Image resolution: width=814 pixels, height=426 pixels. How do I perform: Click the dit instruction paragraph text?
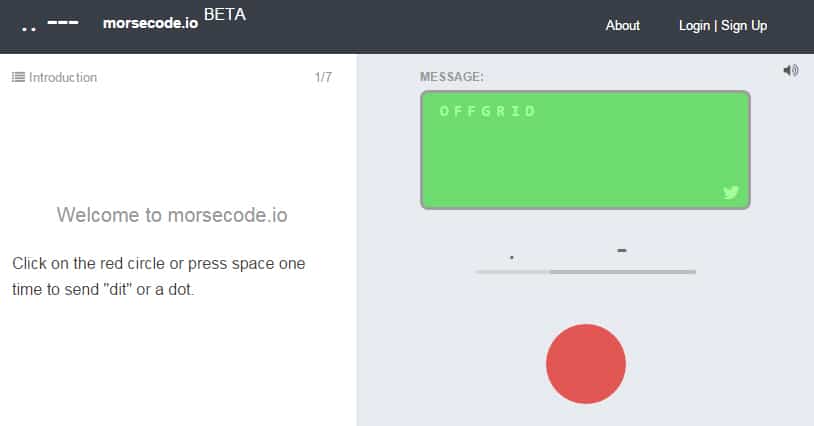[160, 277]
